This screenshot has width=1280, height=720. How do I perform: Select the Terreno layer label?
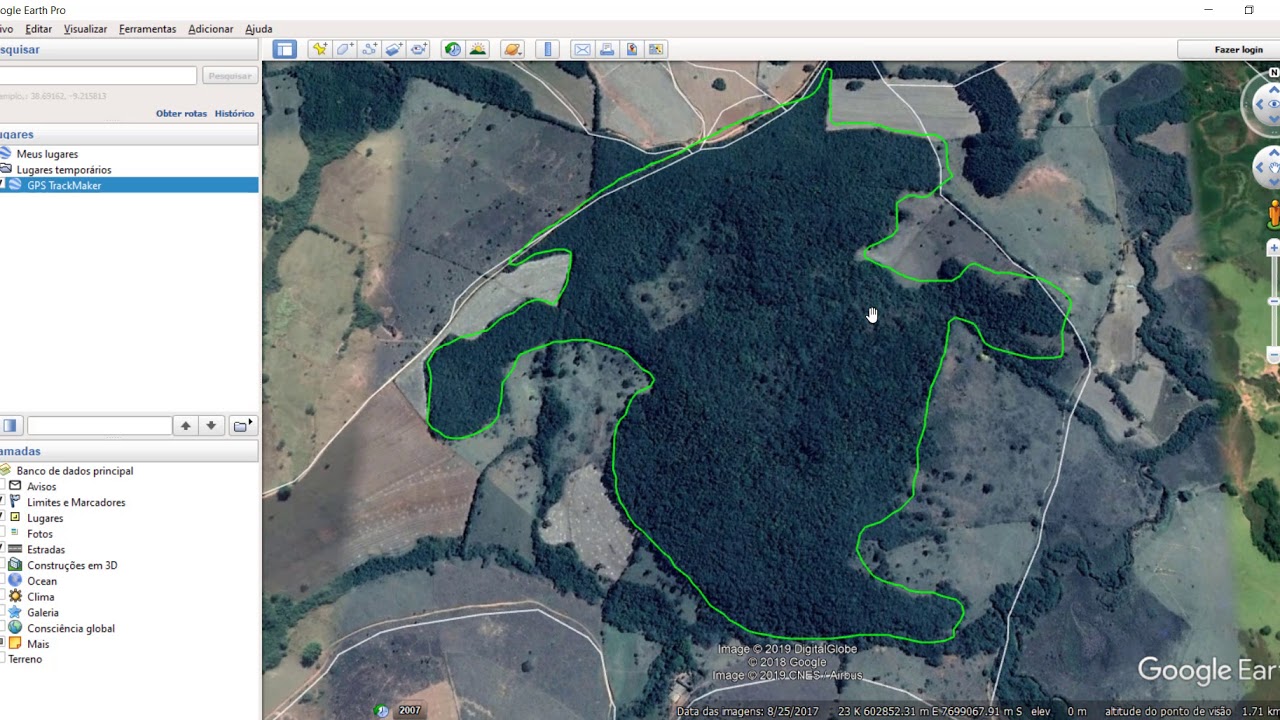tap(25, 660)
